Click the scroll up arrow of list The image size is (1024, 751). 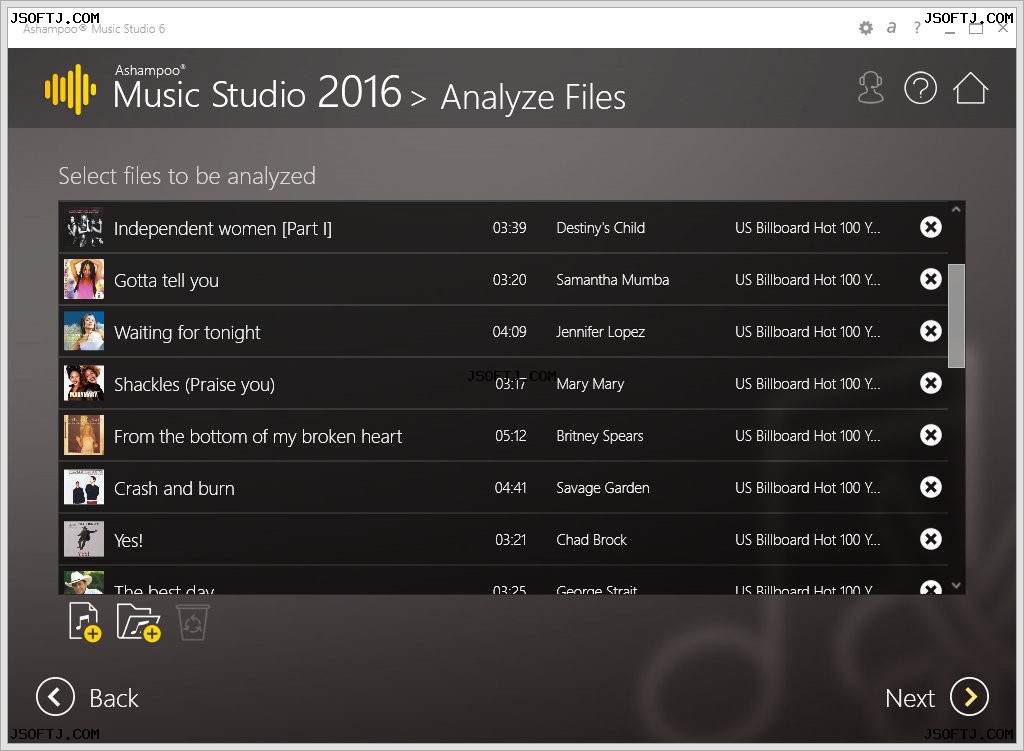[956, 210]
